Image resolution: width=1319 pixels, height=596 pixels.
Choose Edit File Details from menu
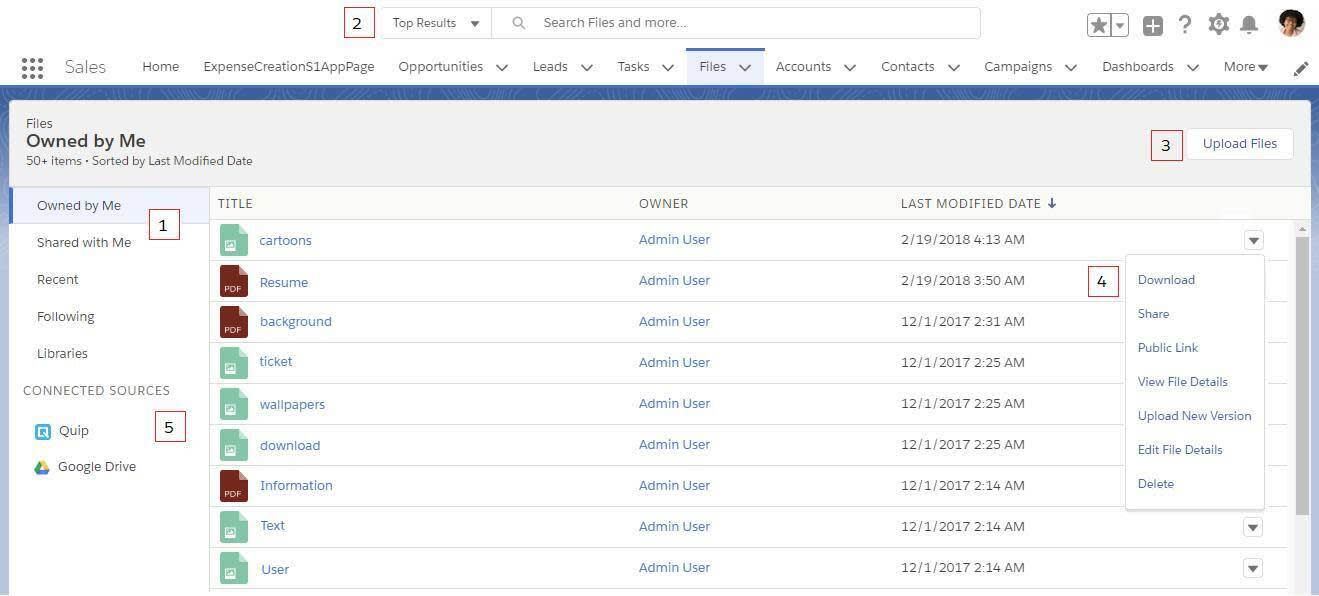1180,450
